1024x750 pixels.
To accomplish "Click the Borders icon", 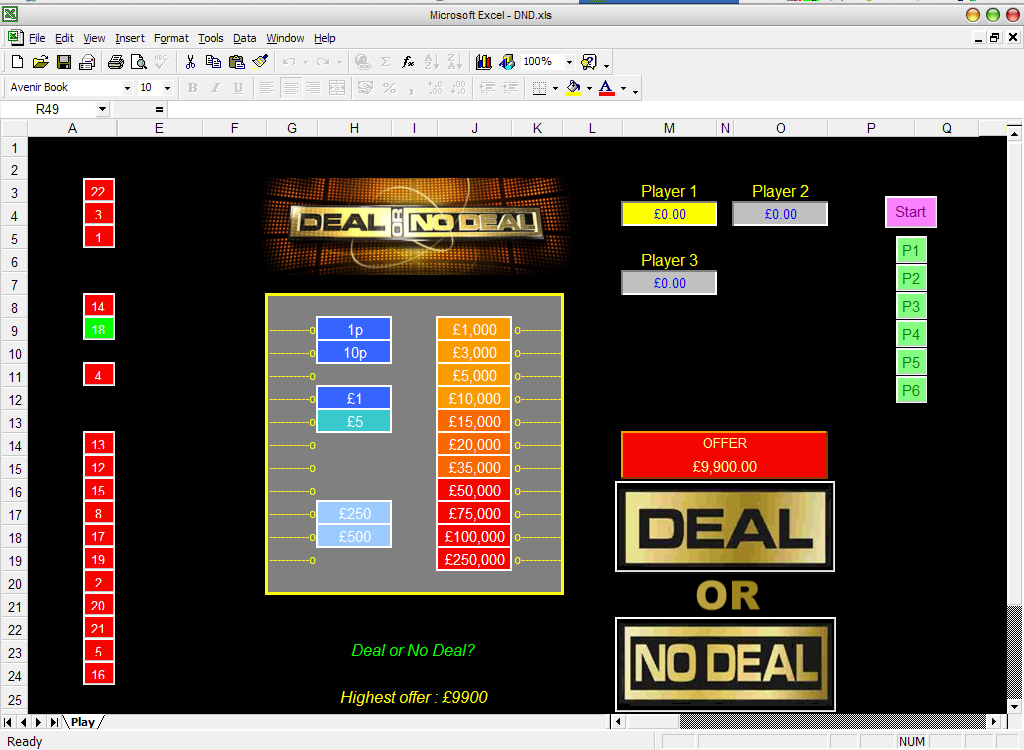I will point(539,88).
